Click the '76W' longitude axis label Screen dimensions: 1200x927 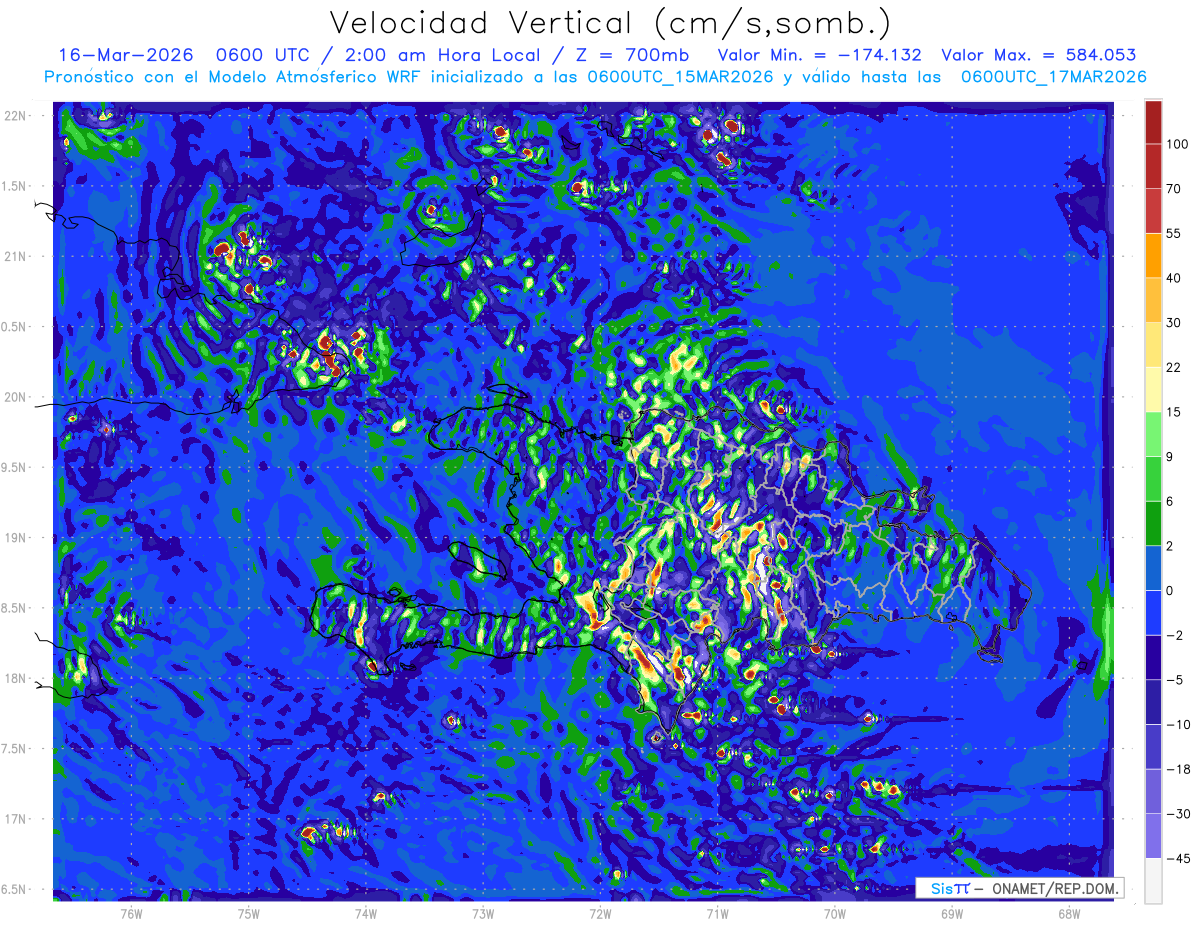131,914
